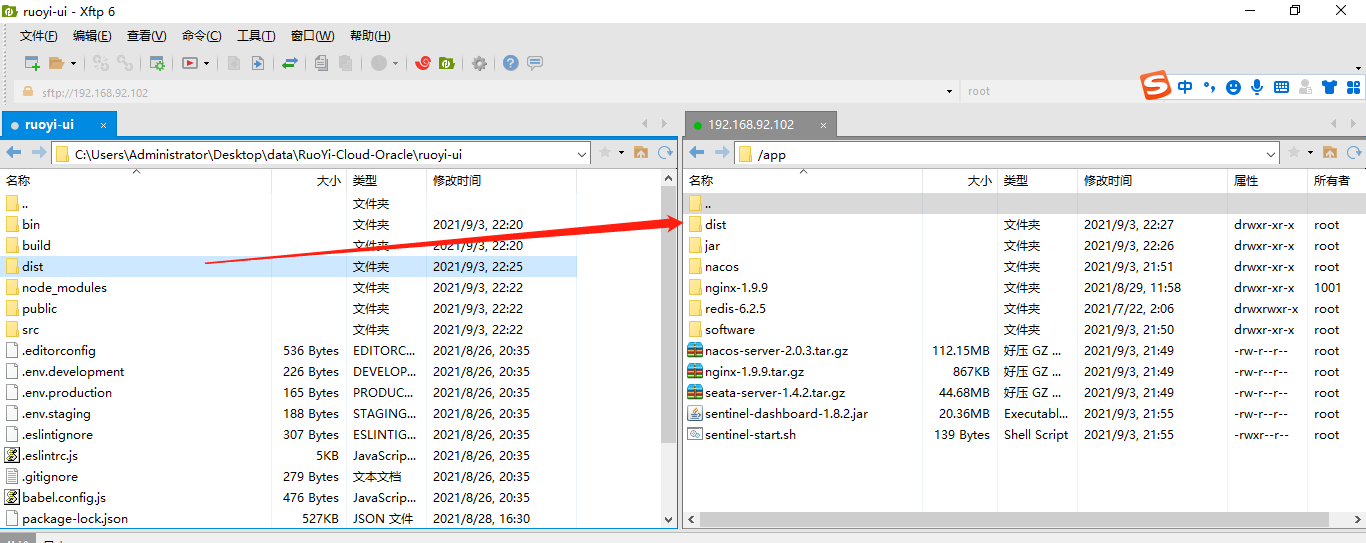
Task: Click the Open session folder icon
Action: pyautogui.click(x=56, y=63)
